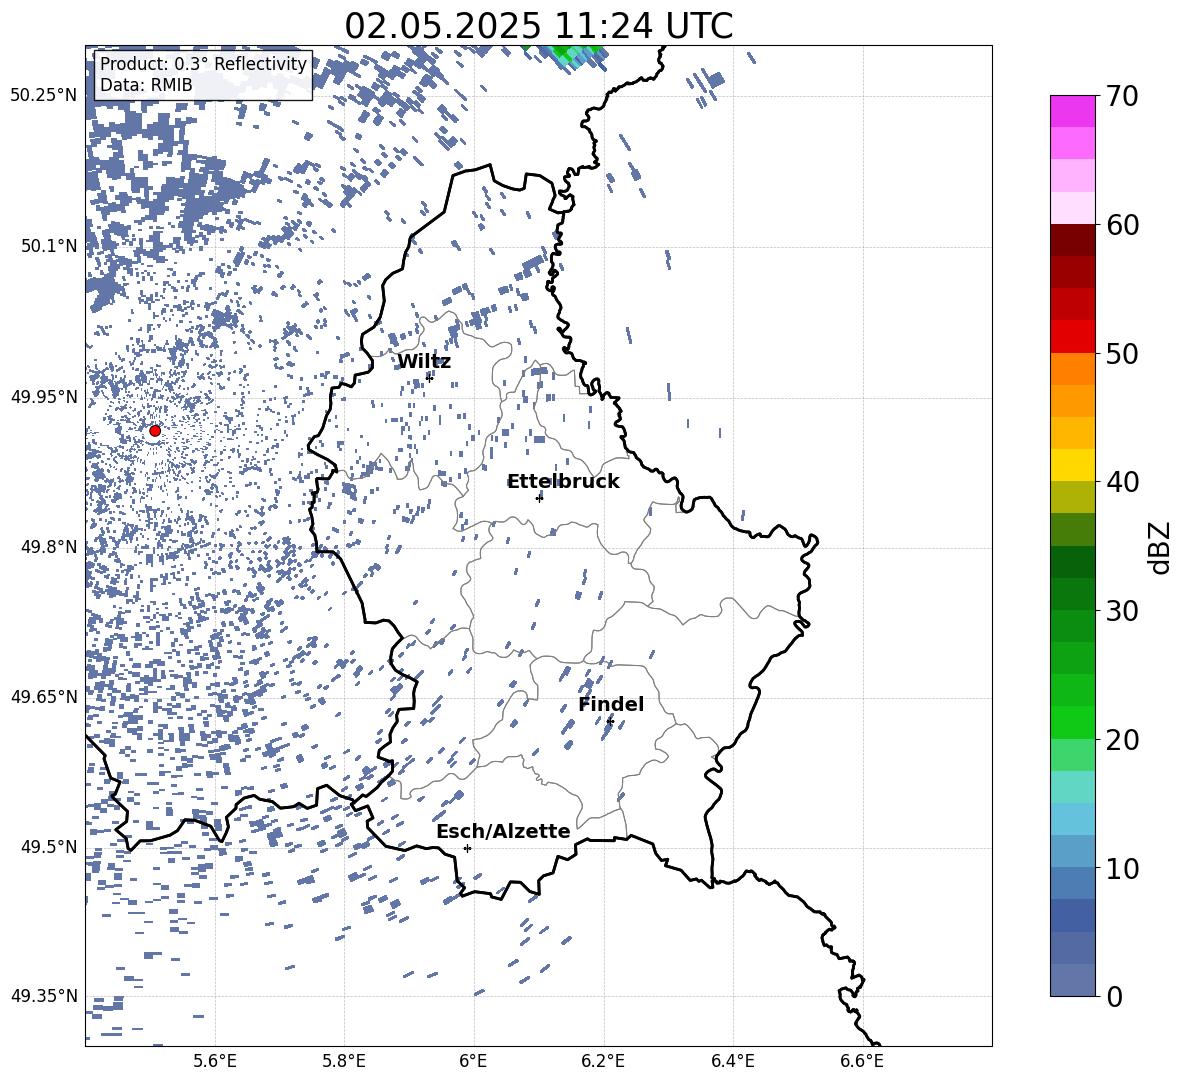Click the Findel station label
This screenshot has width=1184, height=1081.
point(611,704)
